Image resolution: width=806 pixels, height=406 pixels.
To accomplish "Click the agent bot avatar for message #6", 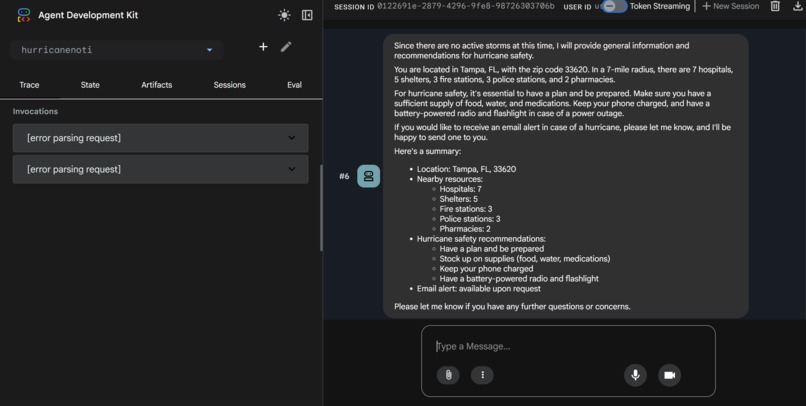I will [369, 176].
